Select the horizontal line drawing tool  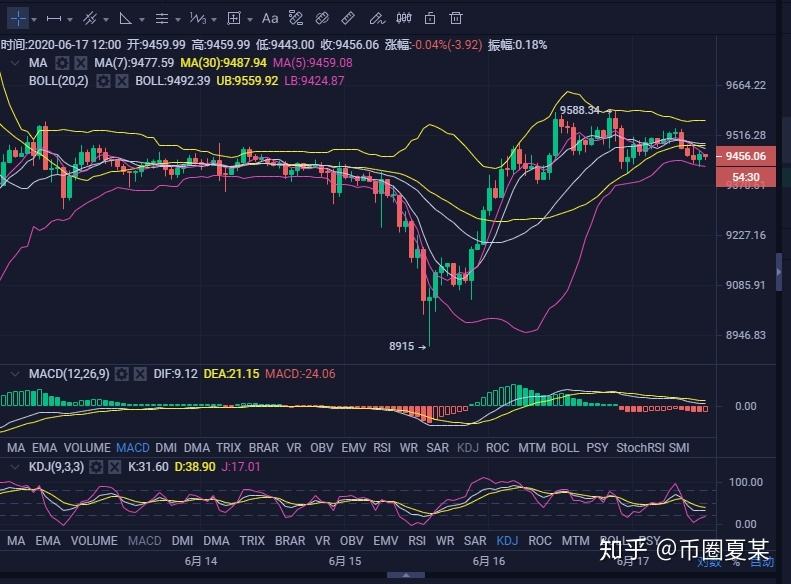[x=53, y=19]
